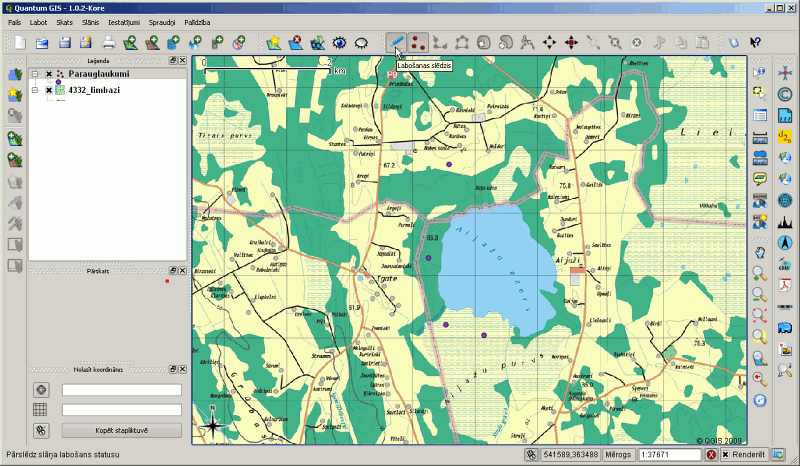Add a raster layer
This screenshot has width=800, height=466.
point(152,42)
